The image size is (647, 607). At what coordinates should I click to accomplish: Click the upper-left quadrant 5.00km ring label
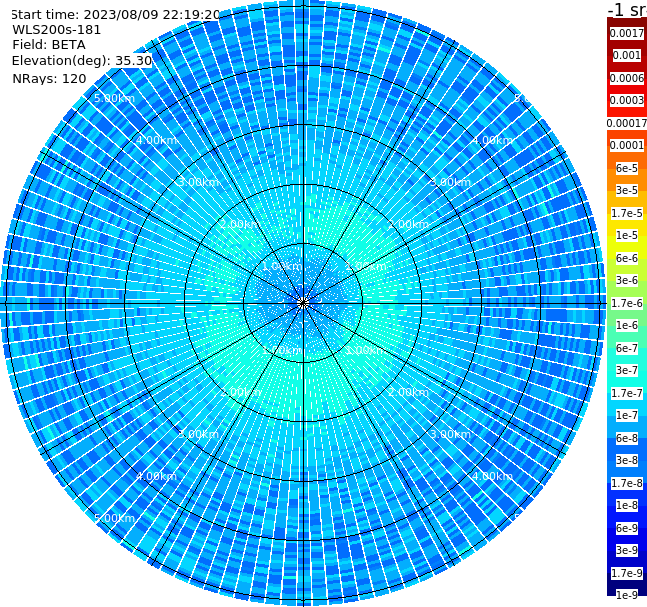(114, 98)
